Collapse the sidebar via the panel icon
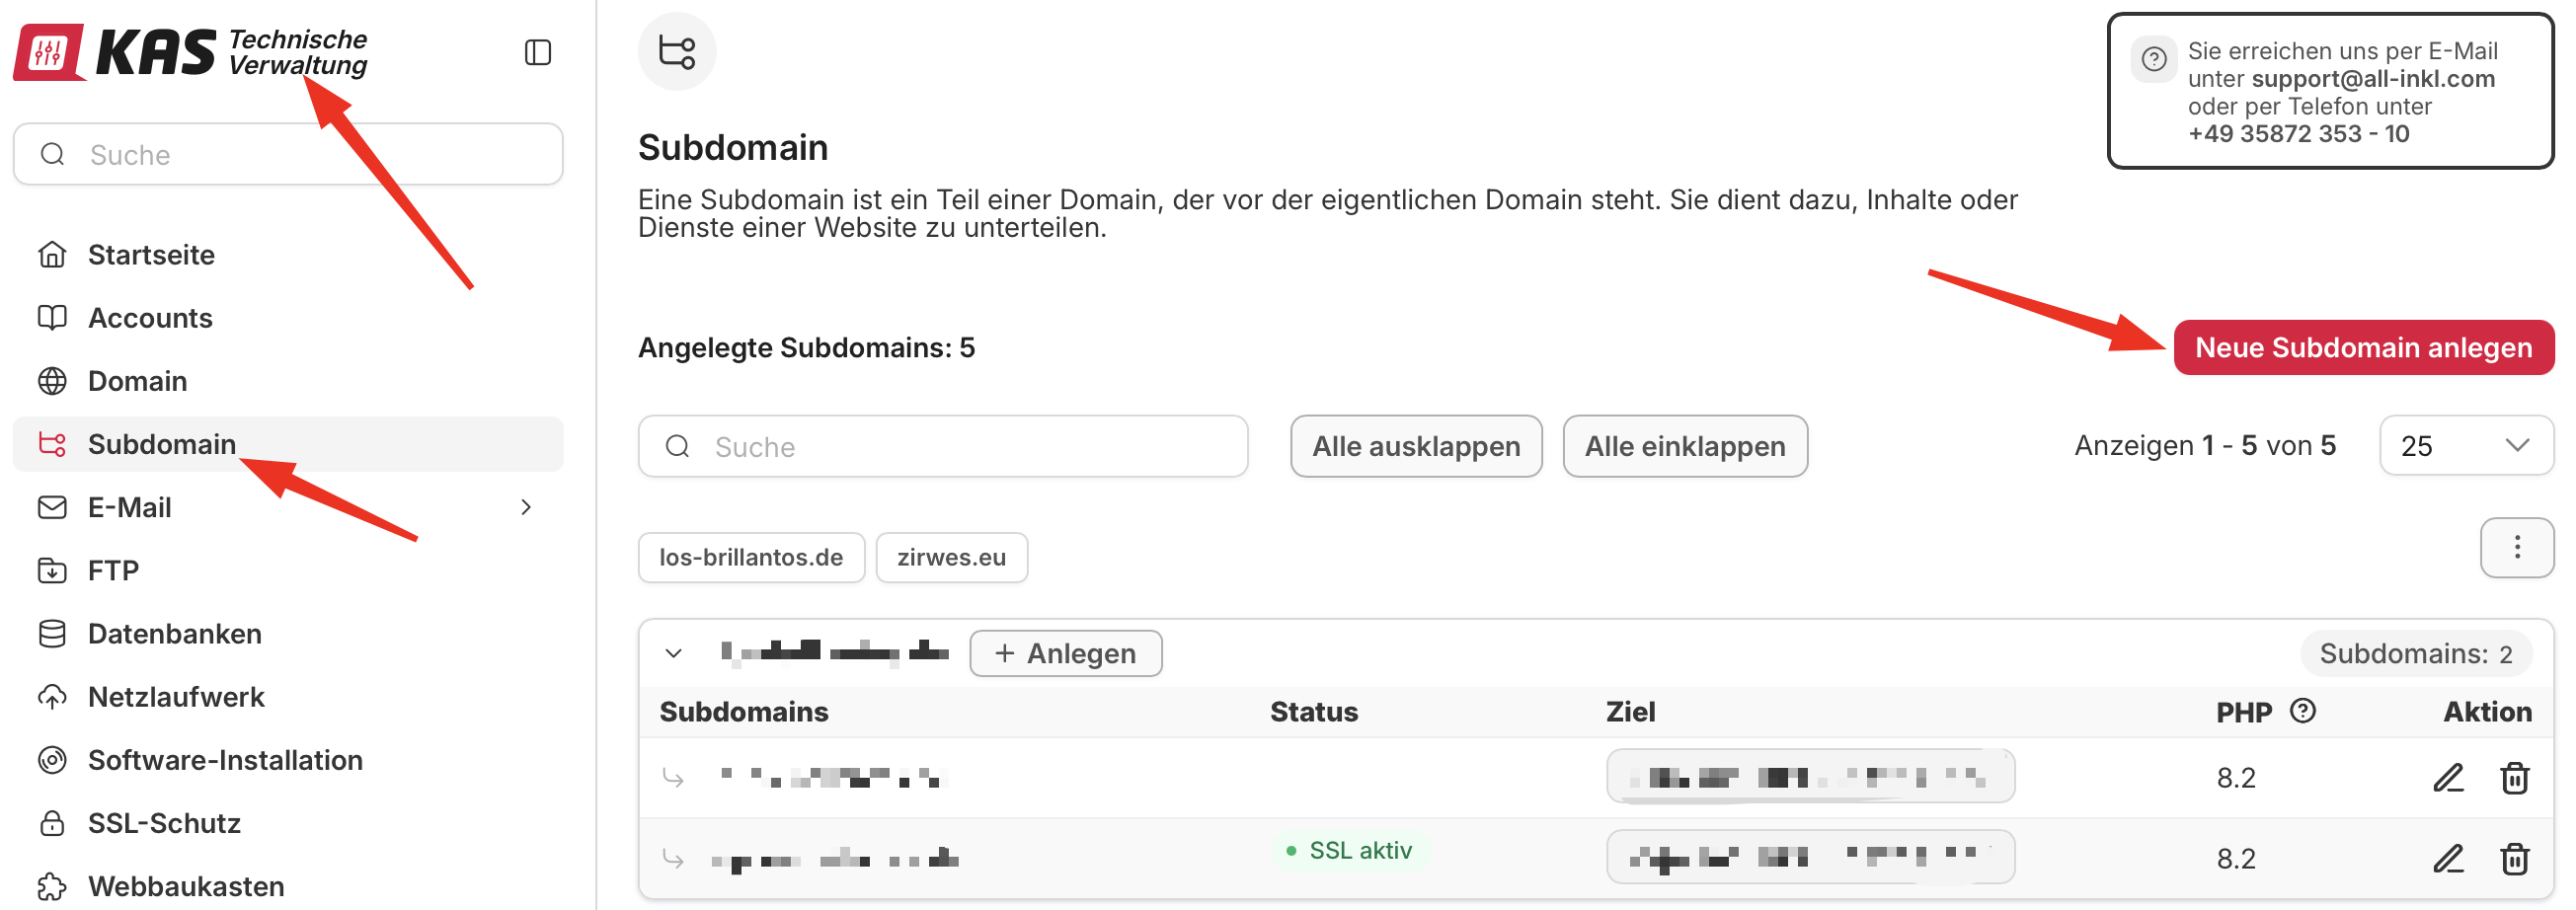The image size is (2576, 910). 538,52
